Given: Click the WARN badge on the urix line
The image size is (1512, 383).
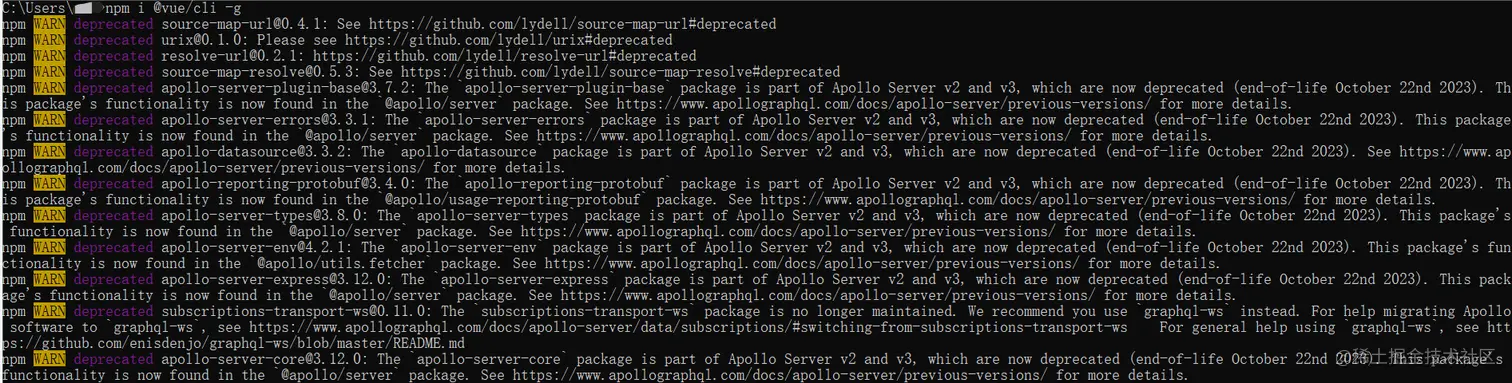Looking at the screenshot, I should 49,39.
